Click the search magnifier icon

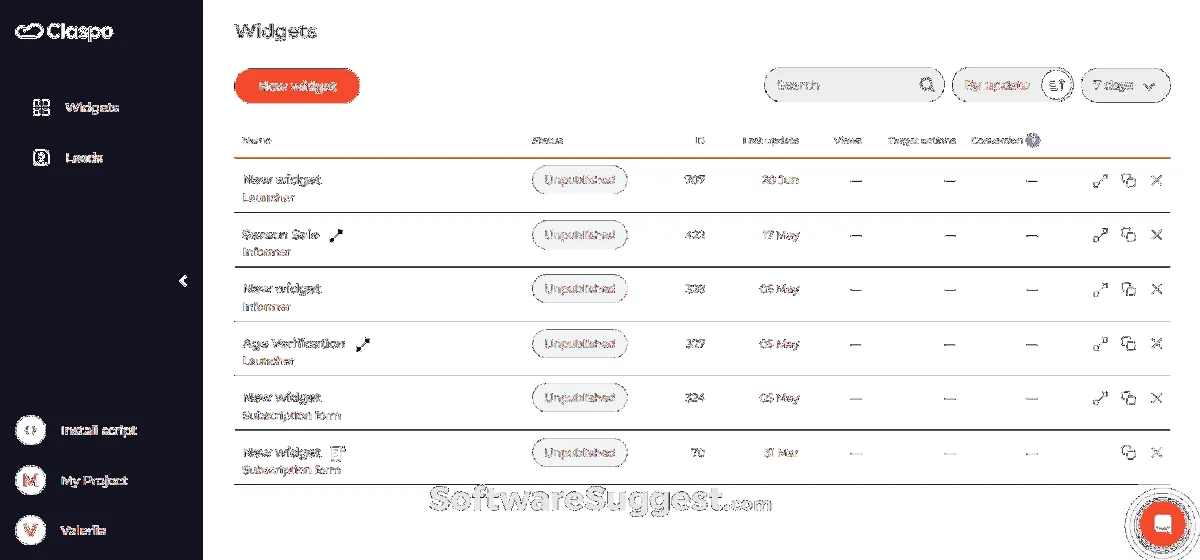click(x=927, y=85)
